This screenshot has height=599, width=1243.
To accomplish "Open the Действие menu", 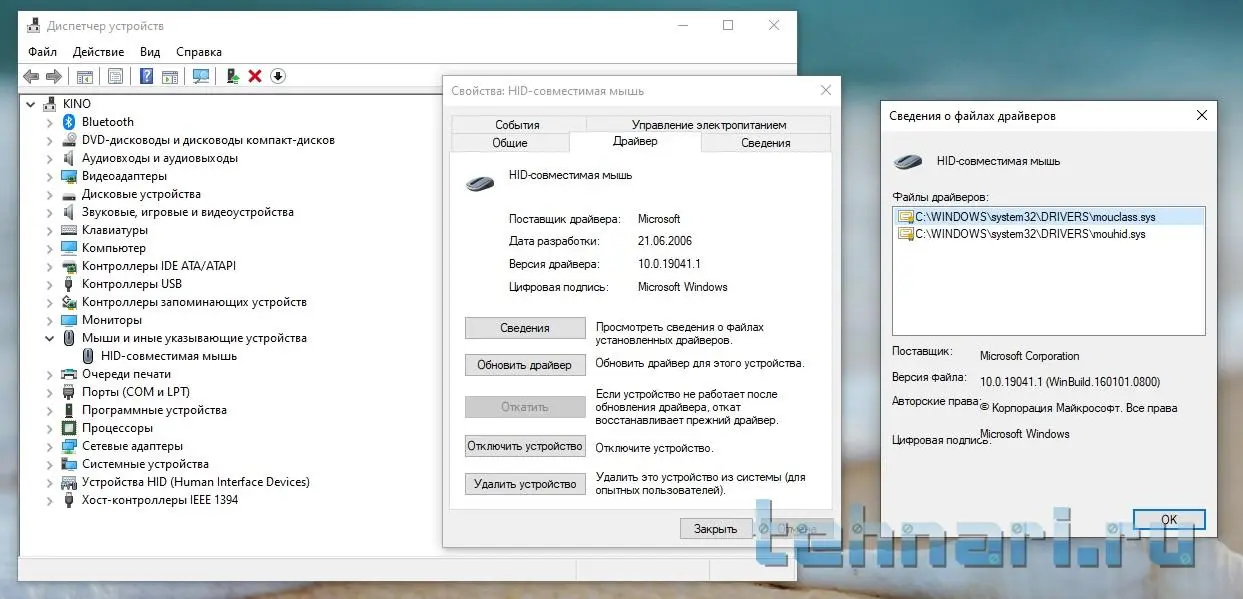I will pos(99,52).
